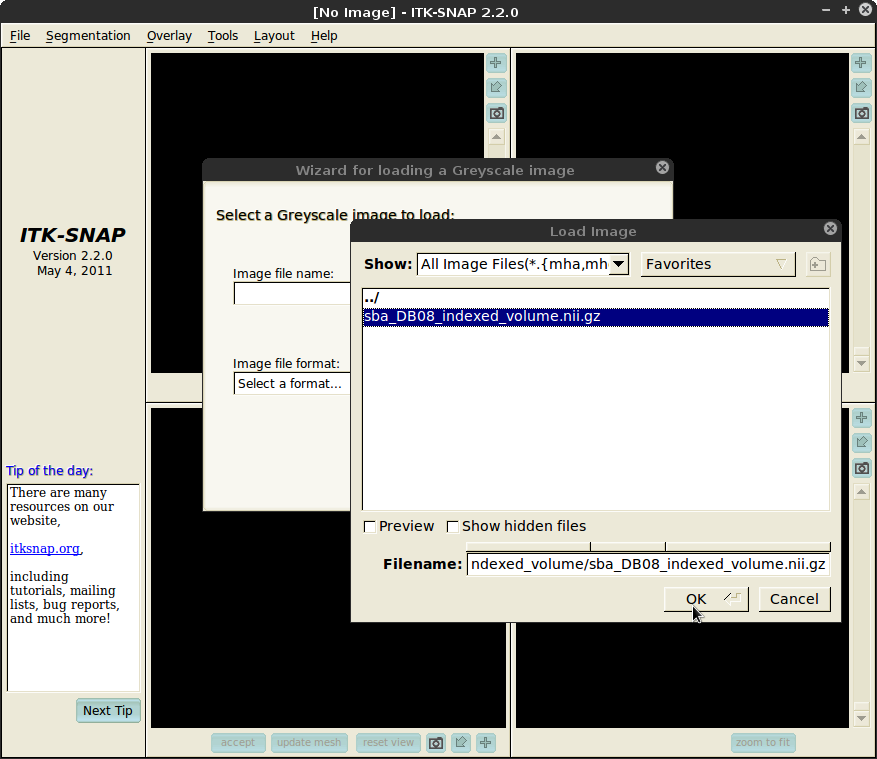Click the slice scrollbar up arrow in top-right view

pyautogui.click(x=861, y=137)
